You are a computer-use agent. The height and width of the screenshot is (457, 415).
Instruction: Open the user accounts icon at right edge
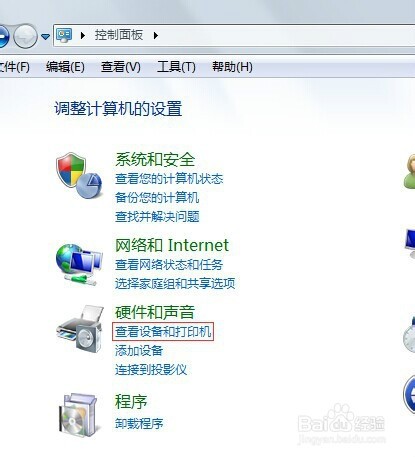click(409, 172)
